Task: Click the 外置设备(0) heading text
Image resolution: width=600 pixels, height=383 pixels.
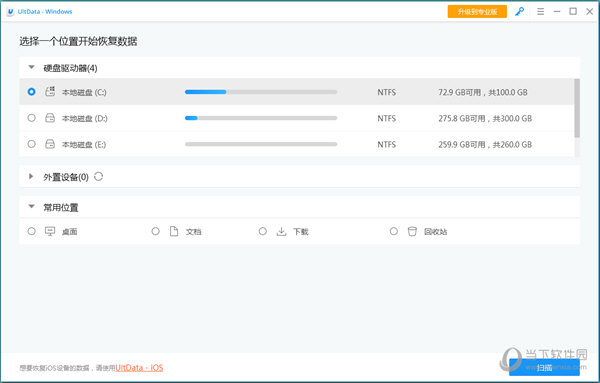Action: (x=66, y=177)
